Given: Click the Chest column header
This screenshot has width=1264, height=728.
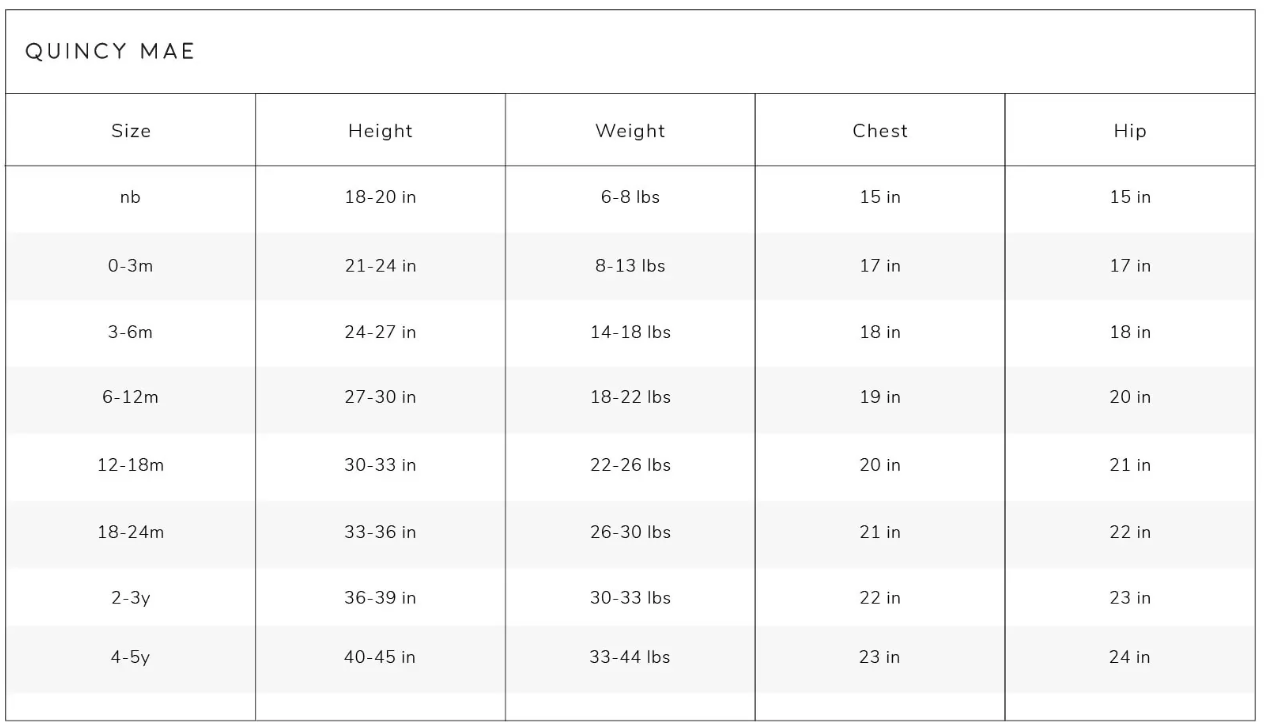Looking at the screenshot, I should pos(880,131).
